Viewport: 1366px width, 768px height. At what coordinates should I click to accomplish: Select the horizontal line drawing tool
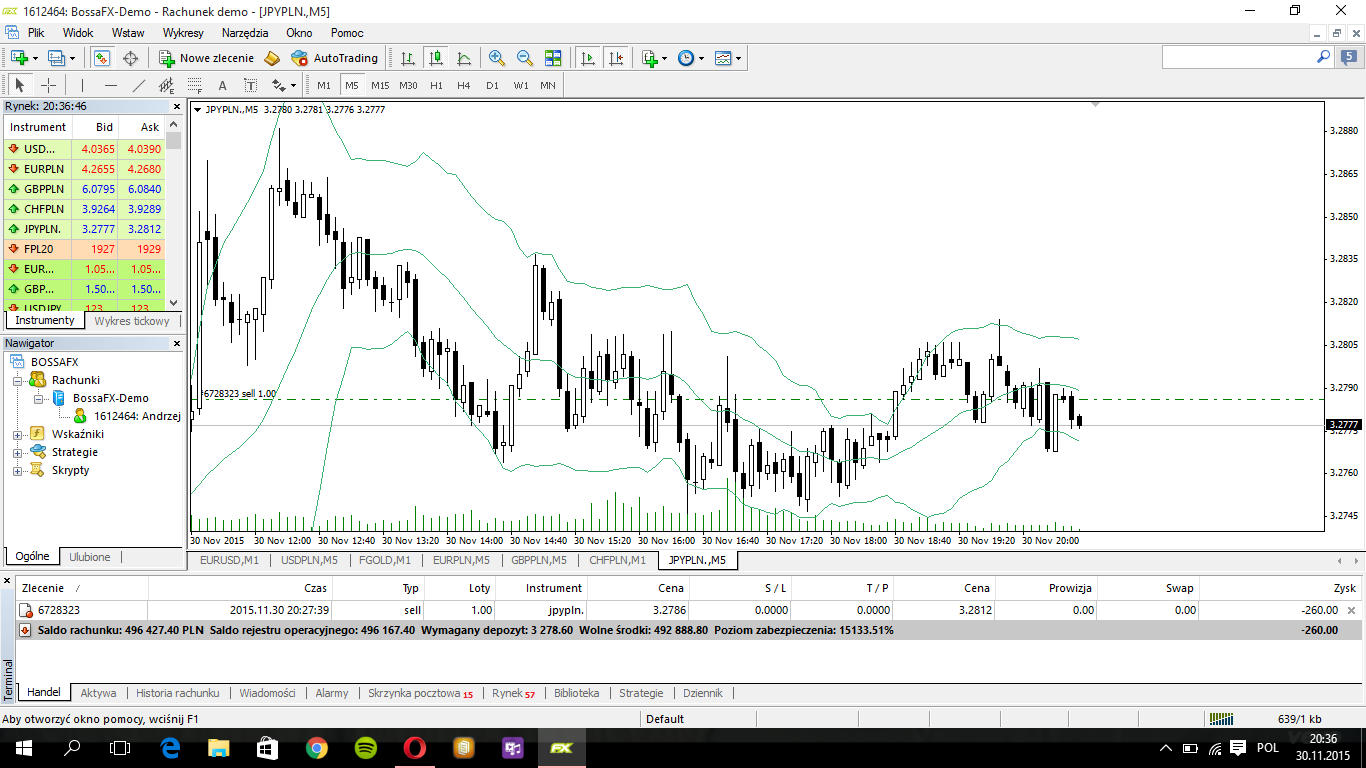pyautogui.click(x=111, y=85)
